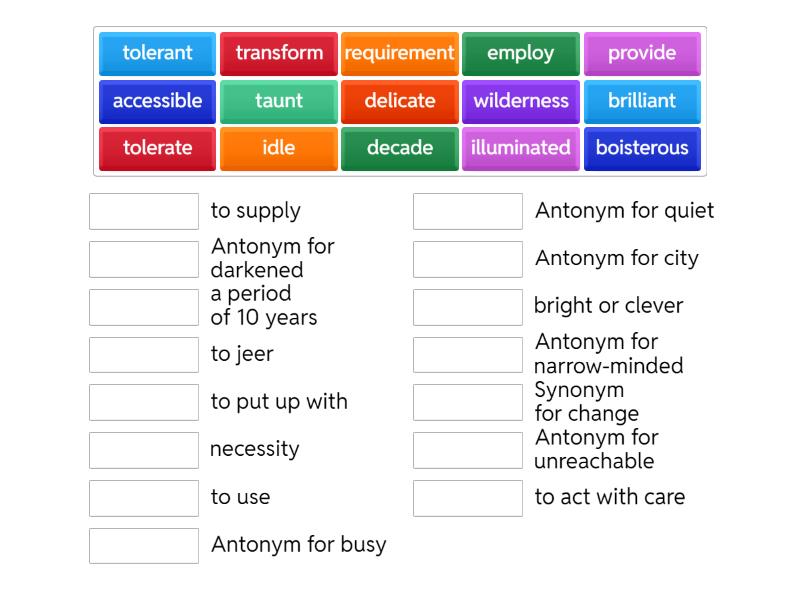
Task: Click the 'illuminated' word tile
Action: [521, 148]
